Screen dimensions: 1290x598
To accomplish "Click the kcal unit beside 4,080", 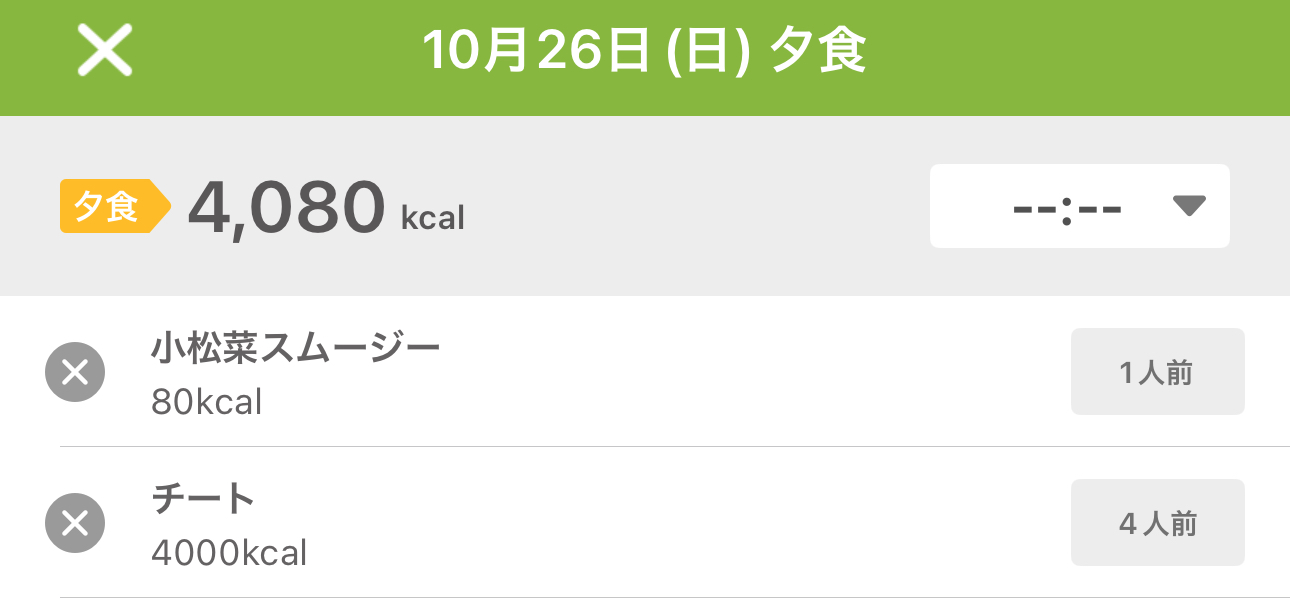I will pyautogui.click(x=433, y=217).
